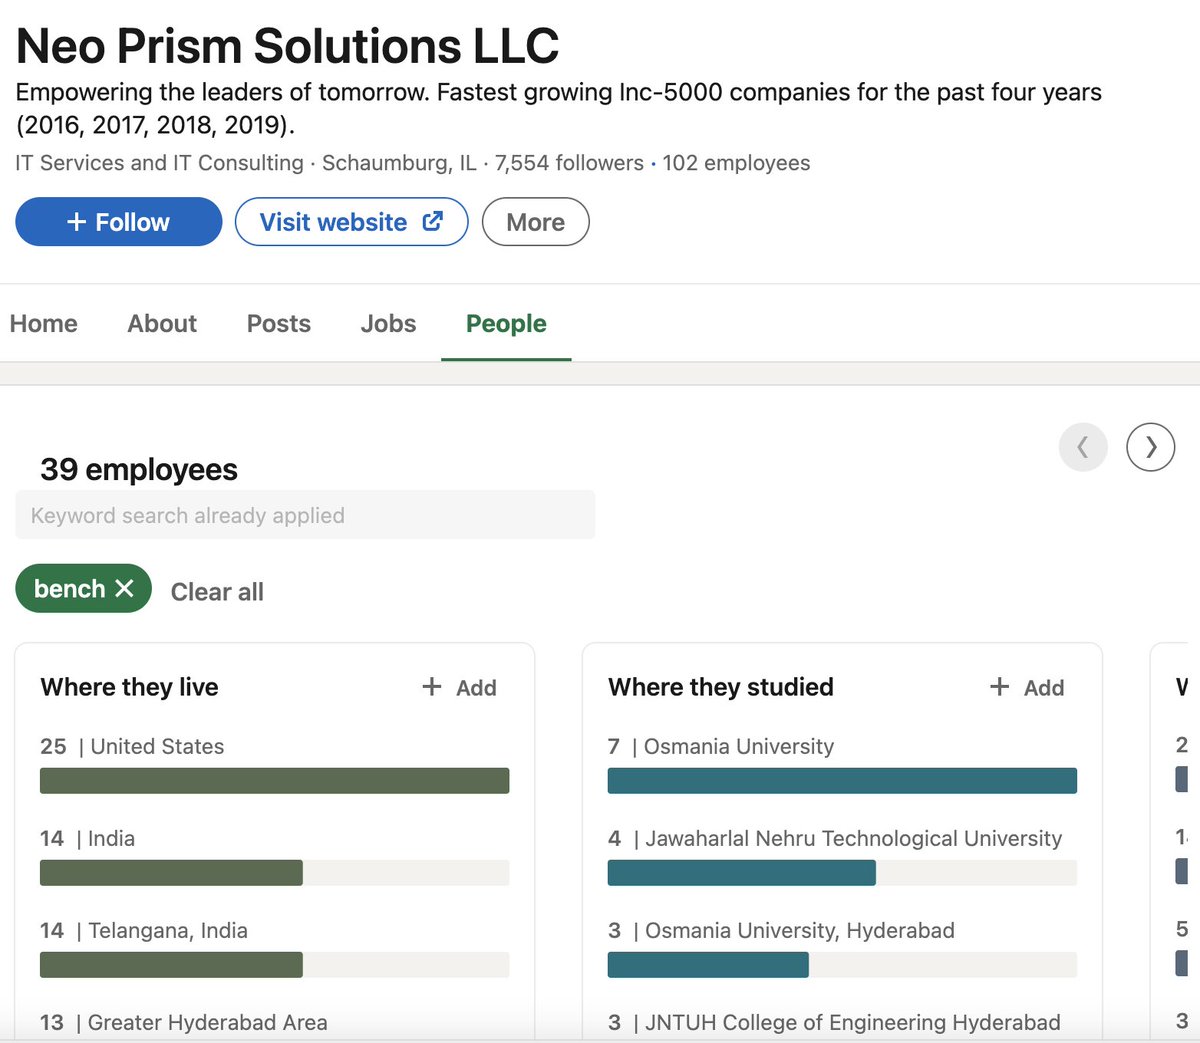Select the People tab

506,324
